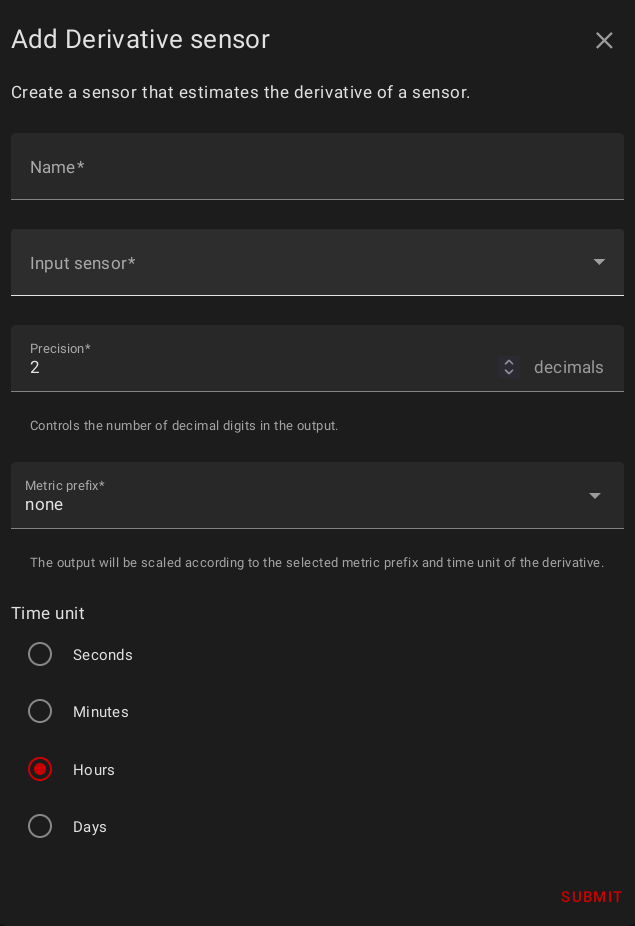This screenshot has width=635, height=926.
Task: Click the Time unit section heading
Action: (x=47, y=613)
